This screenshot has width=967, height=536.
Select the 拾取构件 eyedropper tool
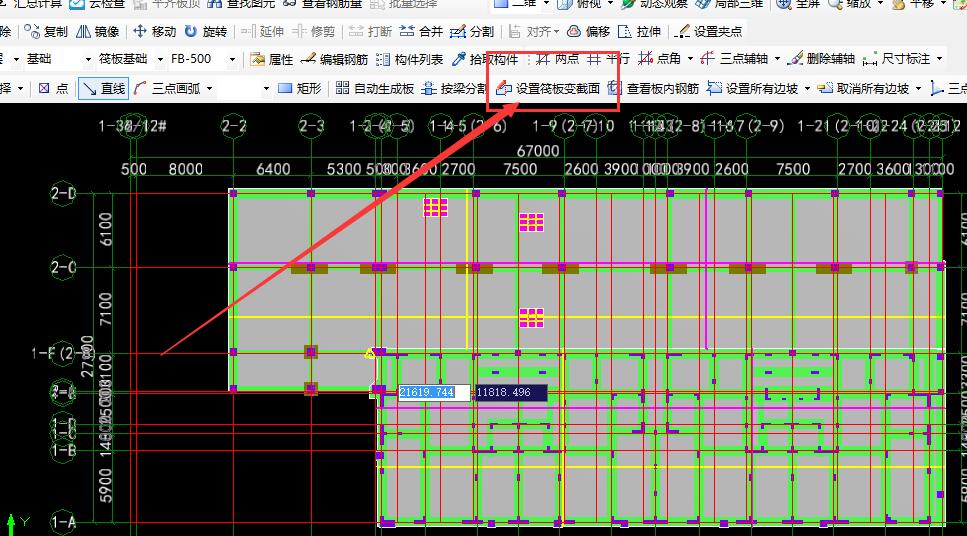pos(485,59)
